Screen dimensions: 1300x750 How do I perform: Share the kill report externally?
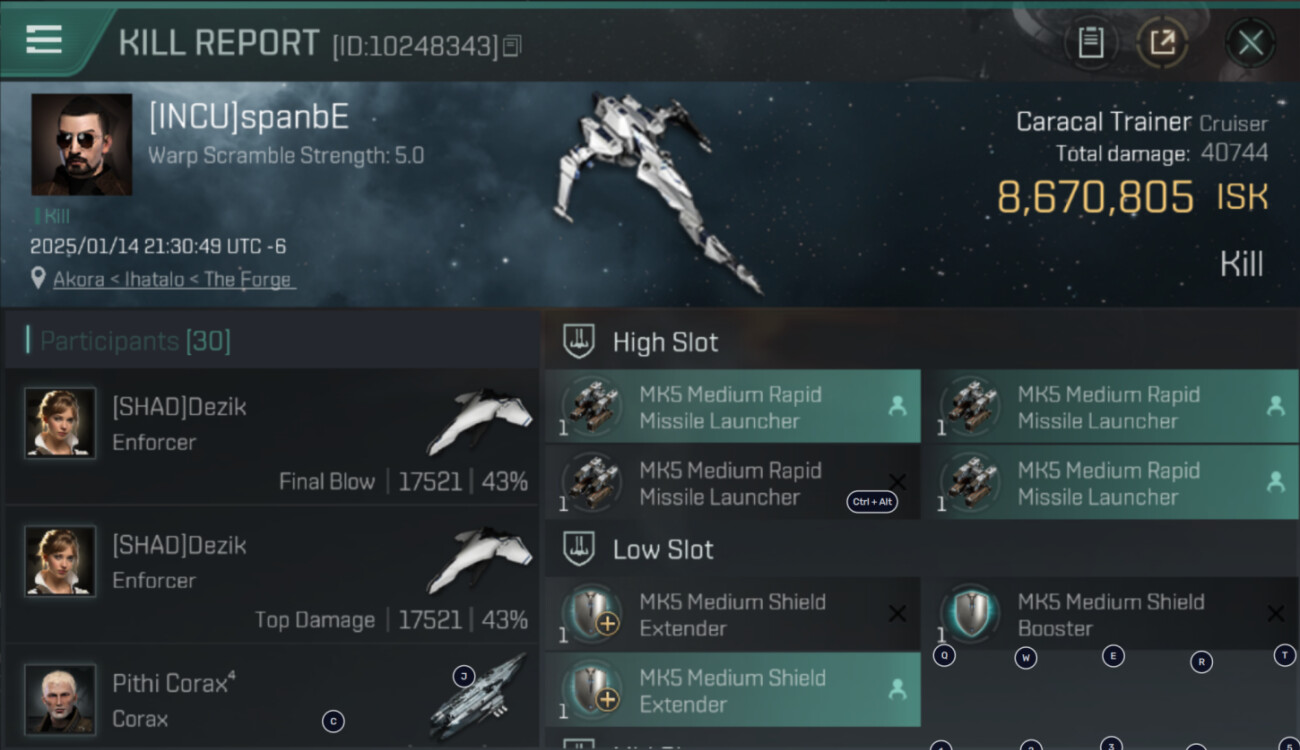coord(1162,42)
